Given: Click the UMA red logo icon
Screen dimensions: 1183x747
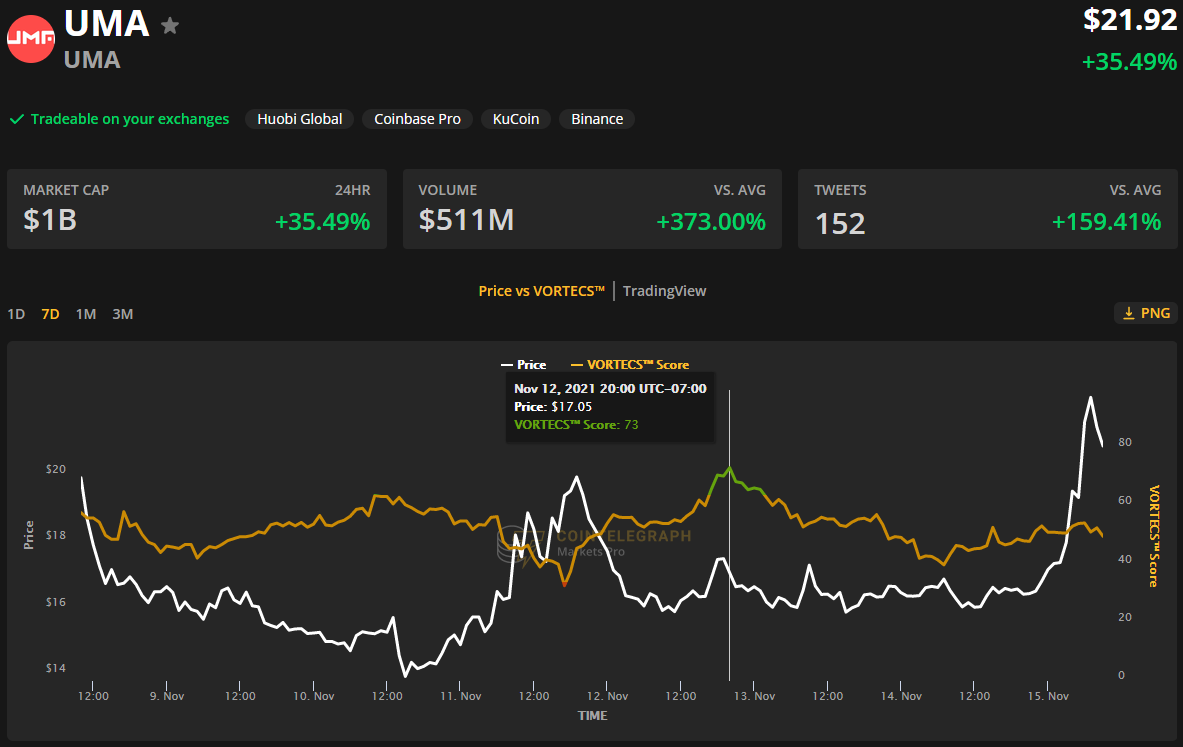Looking at the screenshot, I should point(31,38).
